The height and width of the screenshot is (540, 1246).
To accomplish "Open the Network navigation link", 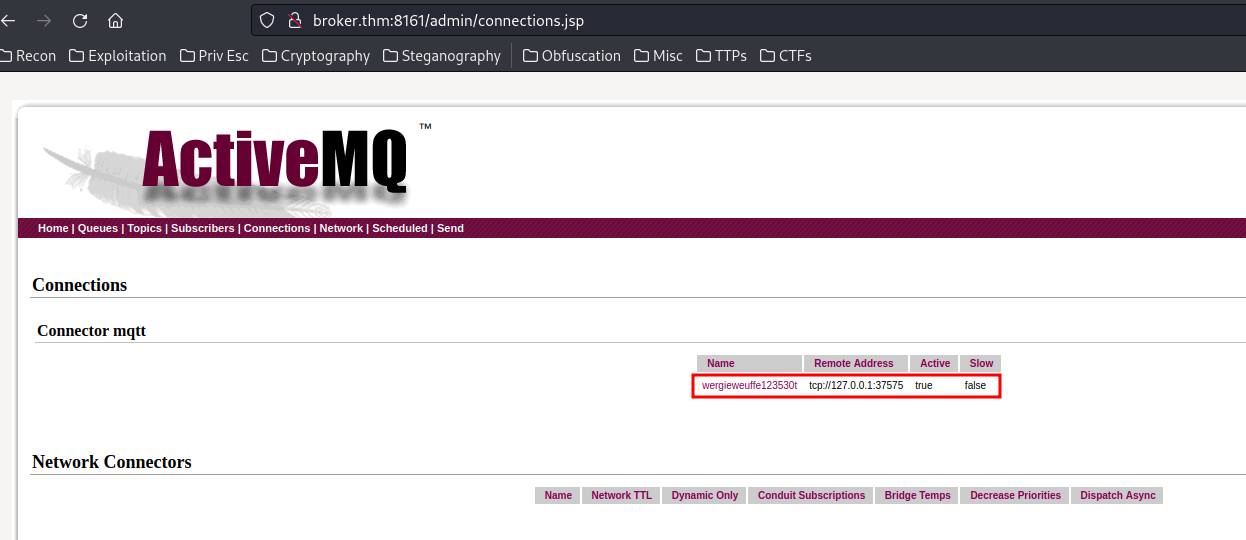I will [x=341, y=228].
